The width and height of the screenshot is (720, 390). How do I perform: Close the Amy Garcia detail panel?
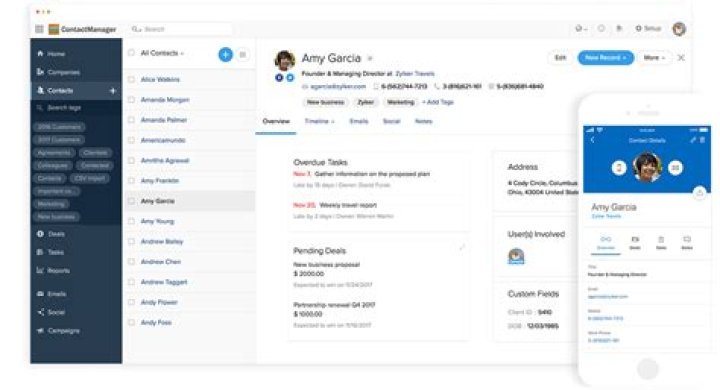pos(681,57)
